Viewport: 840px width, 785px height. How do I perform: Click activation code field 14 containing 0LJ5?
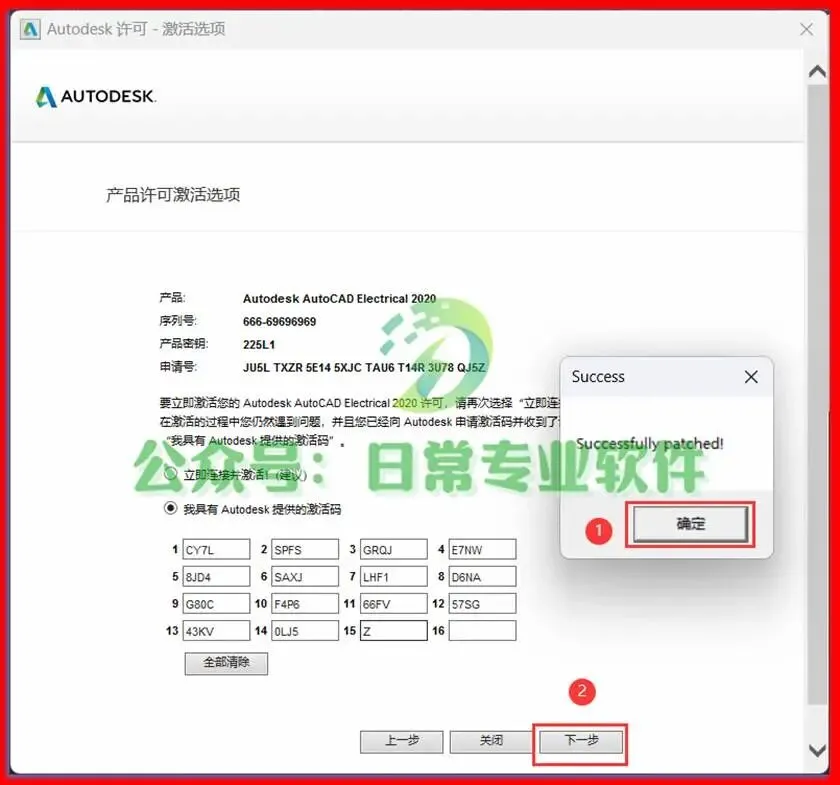click(305, 631)
